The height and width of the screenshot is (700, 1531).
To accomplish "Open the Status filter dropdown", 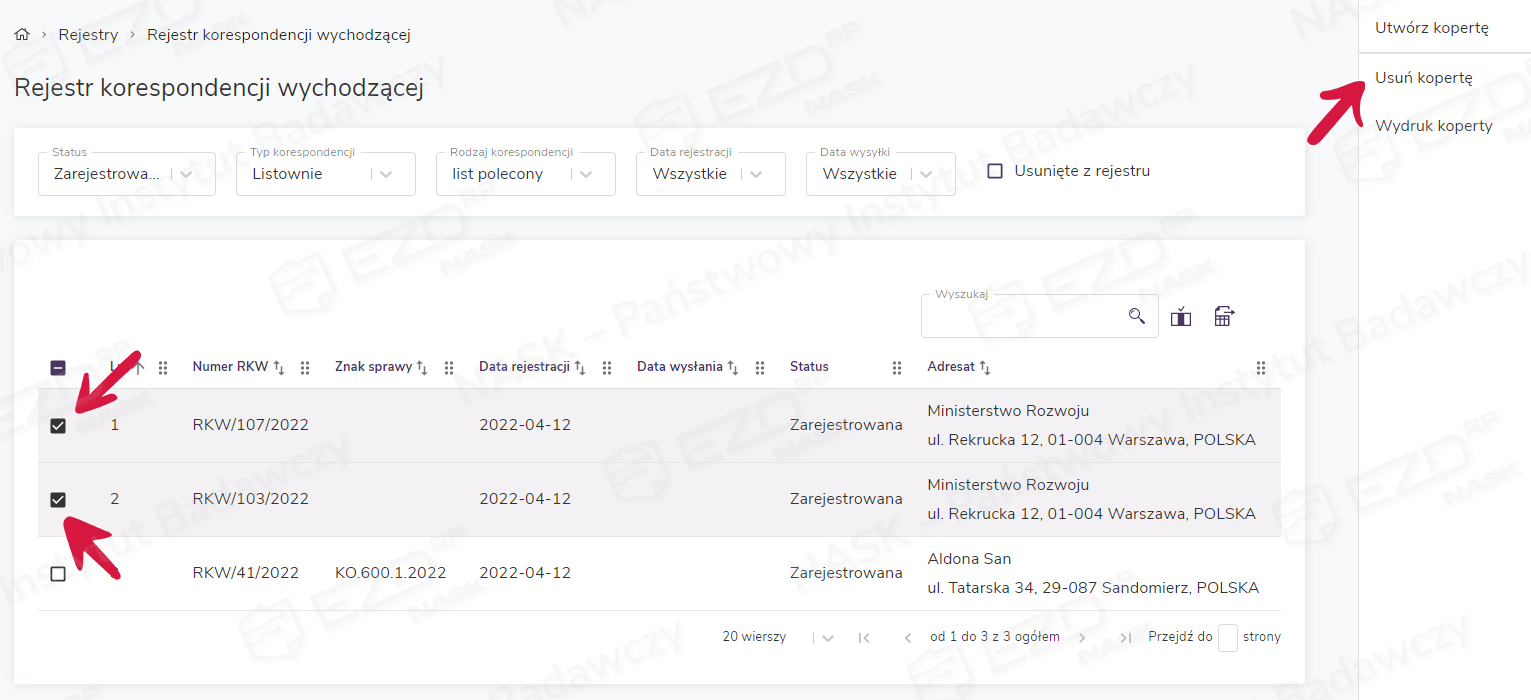I will click(186, 174).
